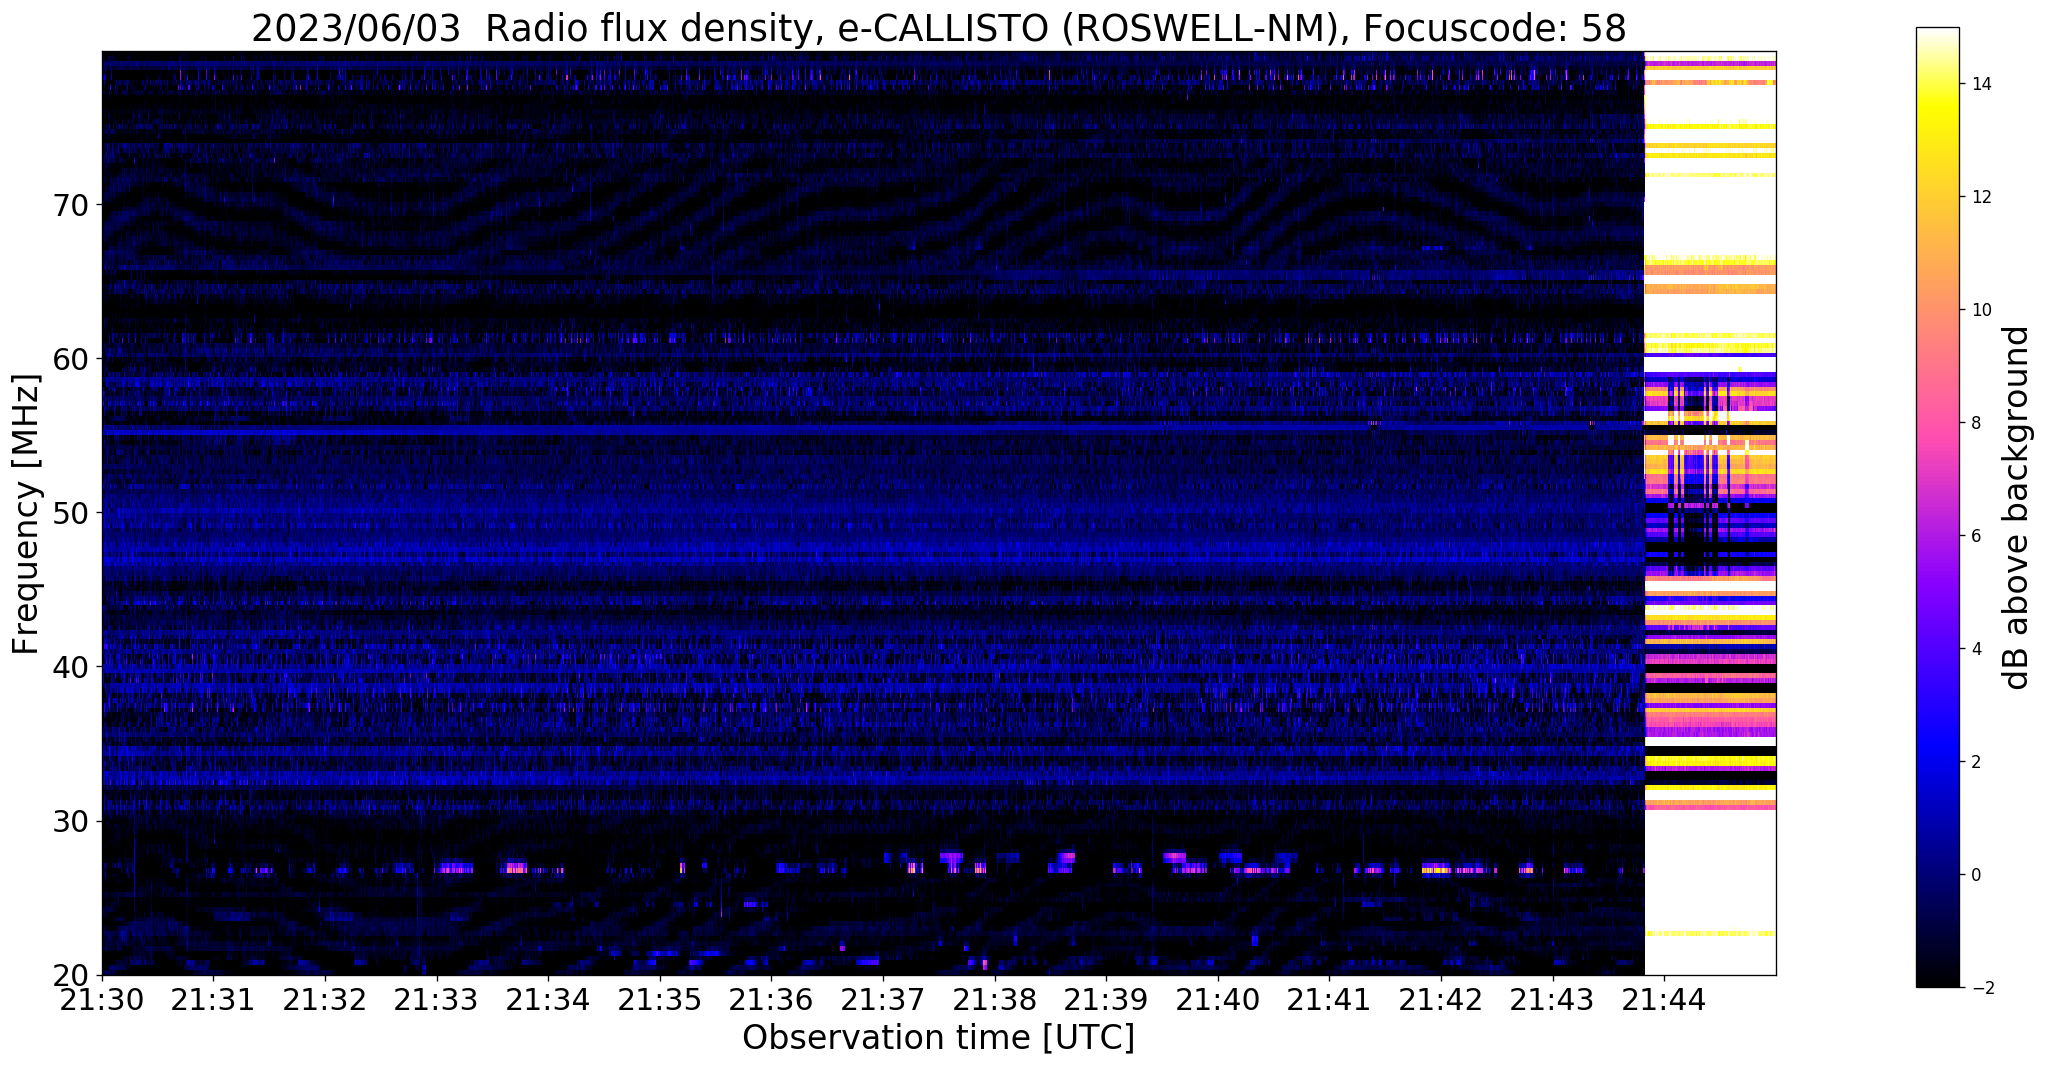This screenshot has height=1067, width=2047.
Task: Click the 21:34 time tick label
Action: 548,998
